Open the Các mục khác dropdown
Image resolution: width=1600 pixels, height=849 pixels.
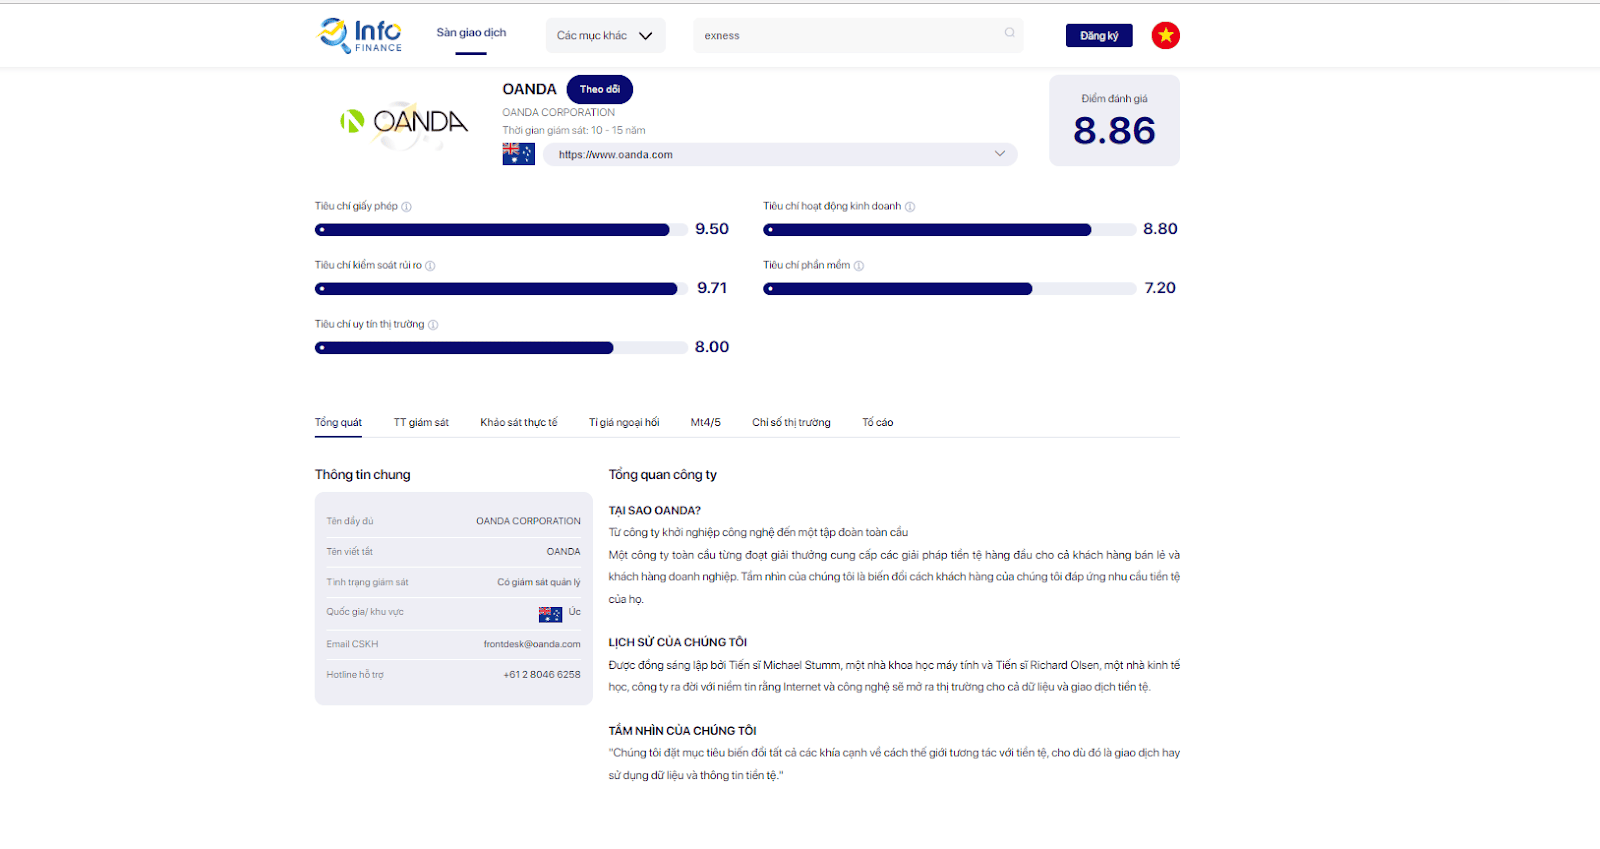(605, 36)
